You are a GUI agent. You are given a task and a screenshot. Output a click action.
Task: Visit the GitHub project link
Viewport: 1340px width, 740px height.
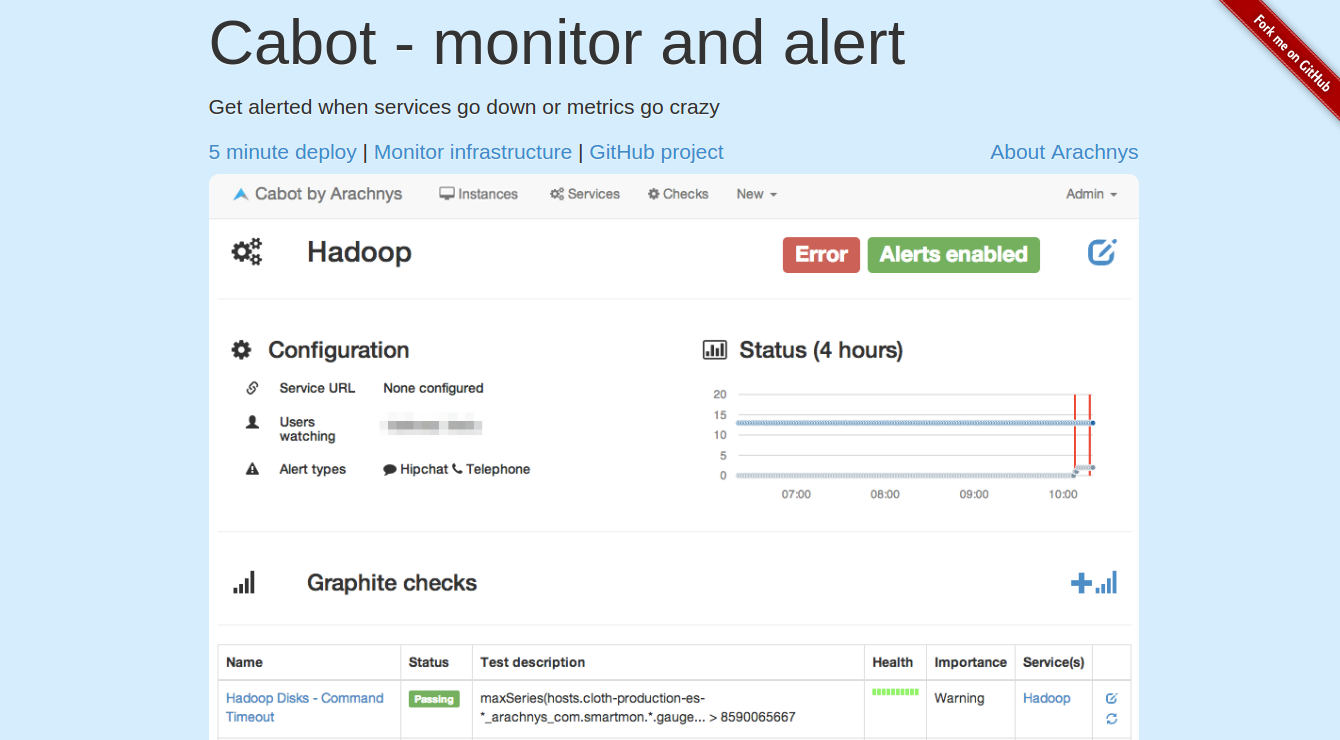tap(656, 152)
